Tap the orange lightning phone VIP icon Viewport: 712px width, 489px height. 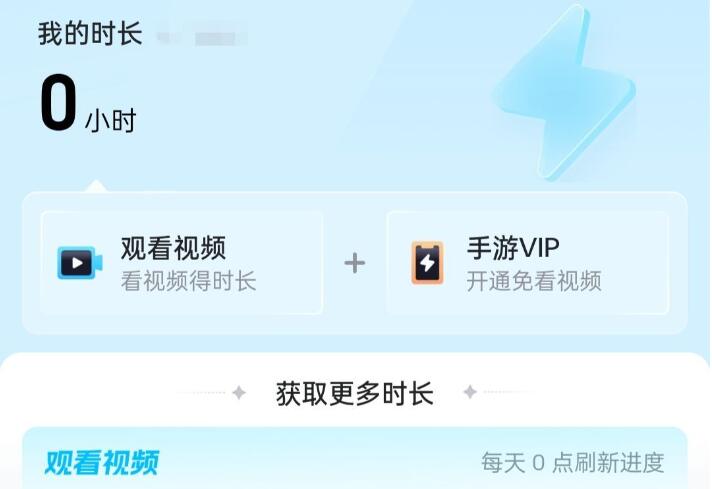pos(427,263)
